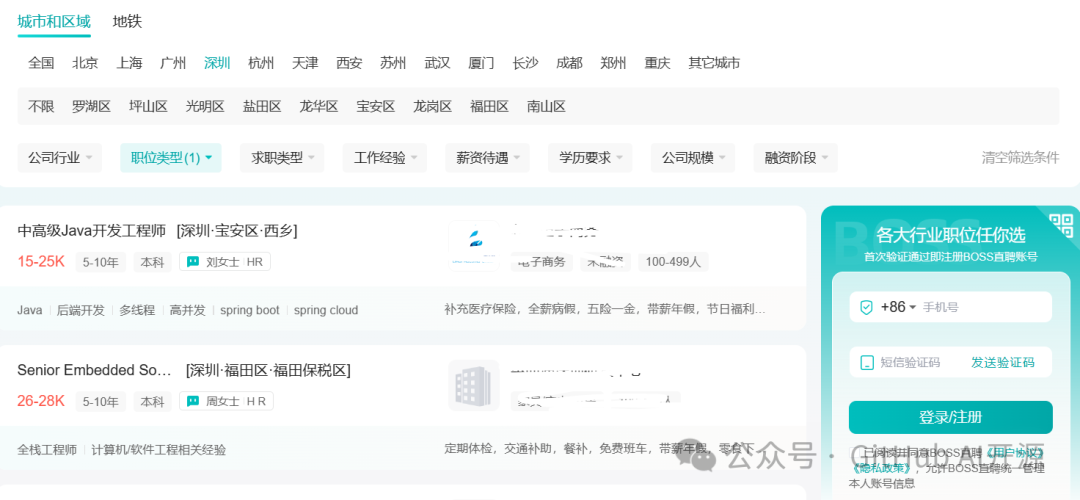Click the spring cloud skill tag
Screen dimensions: 1080x500
(x=326, y=311)
